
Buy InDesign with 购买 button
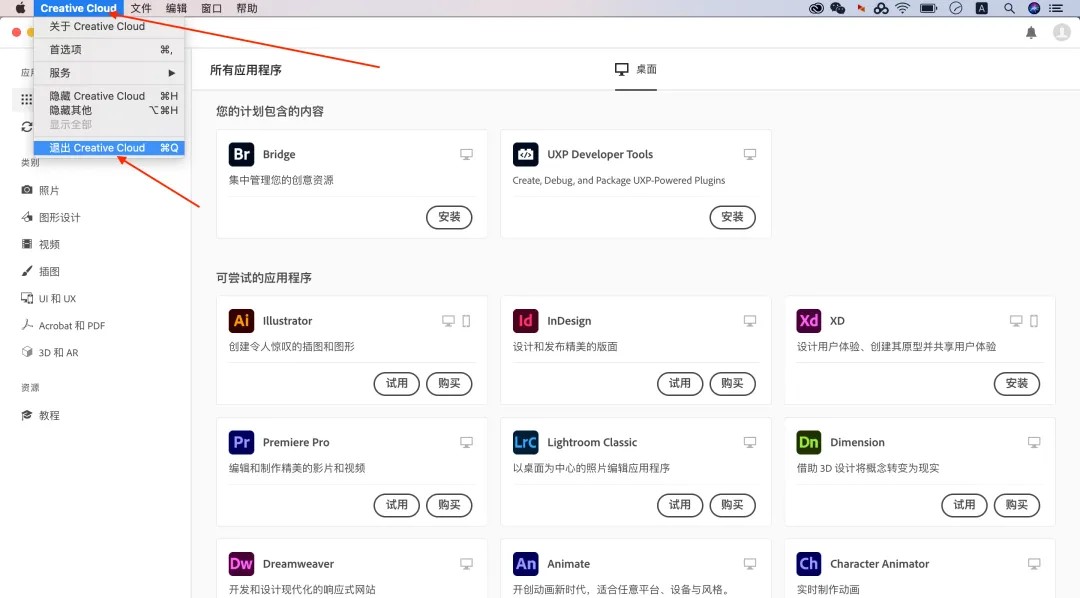pyautogui.click(x=732, y=384)
